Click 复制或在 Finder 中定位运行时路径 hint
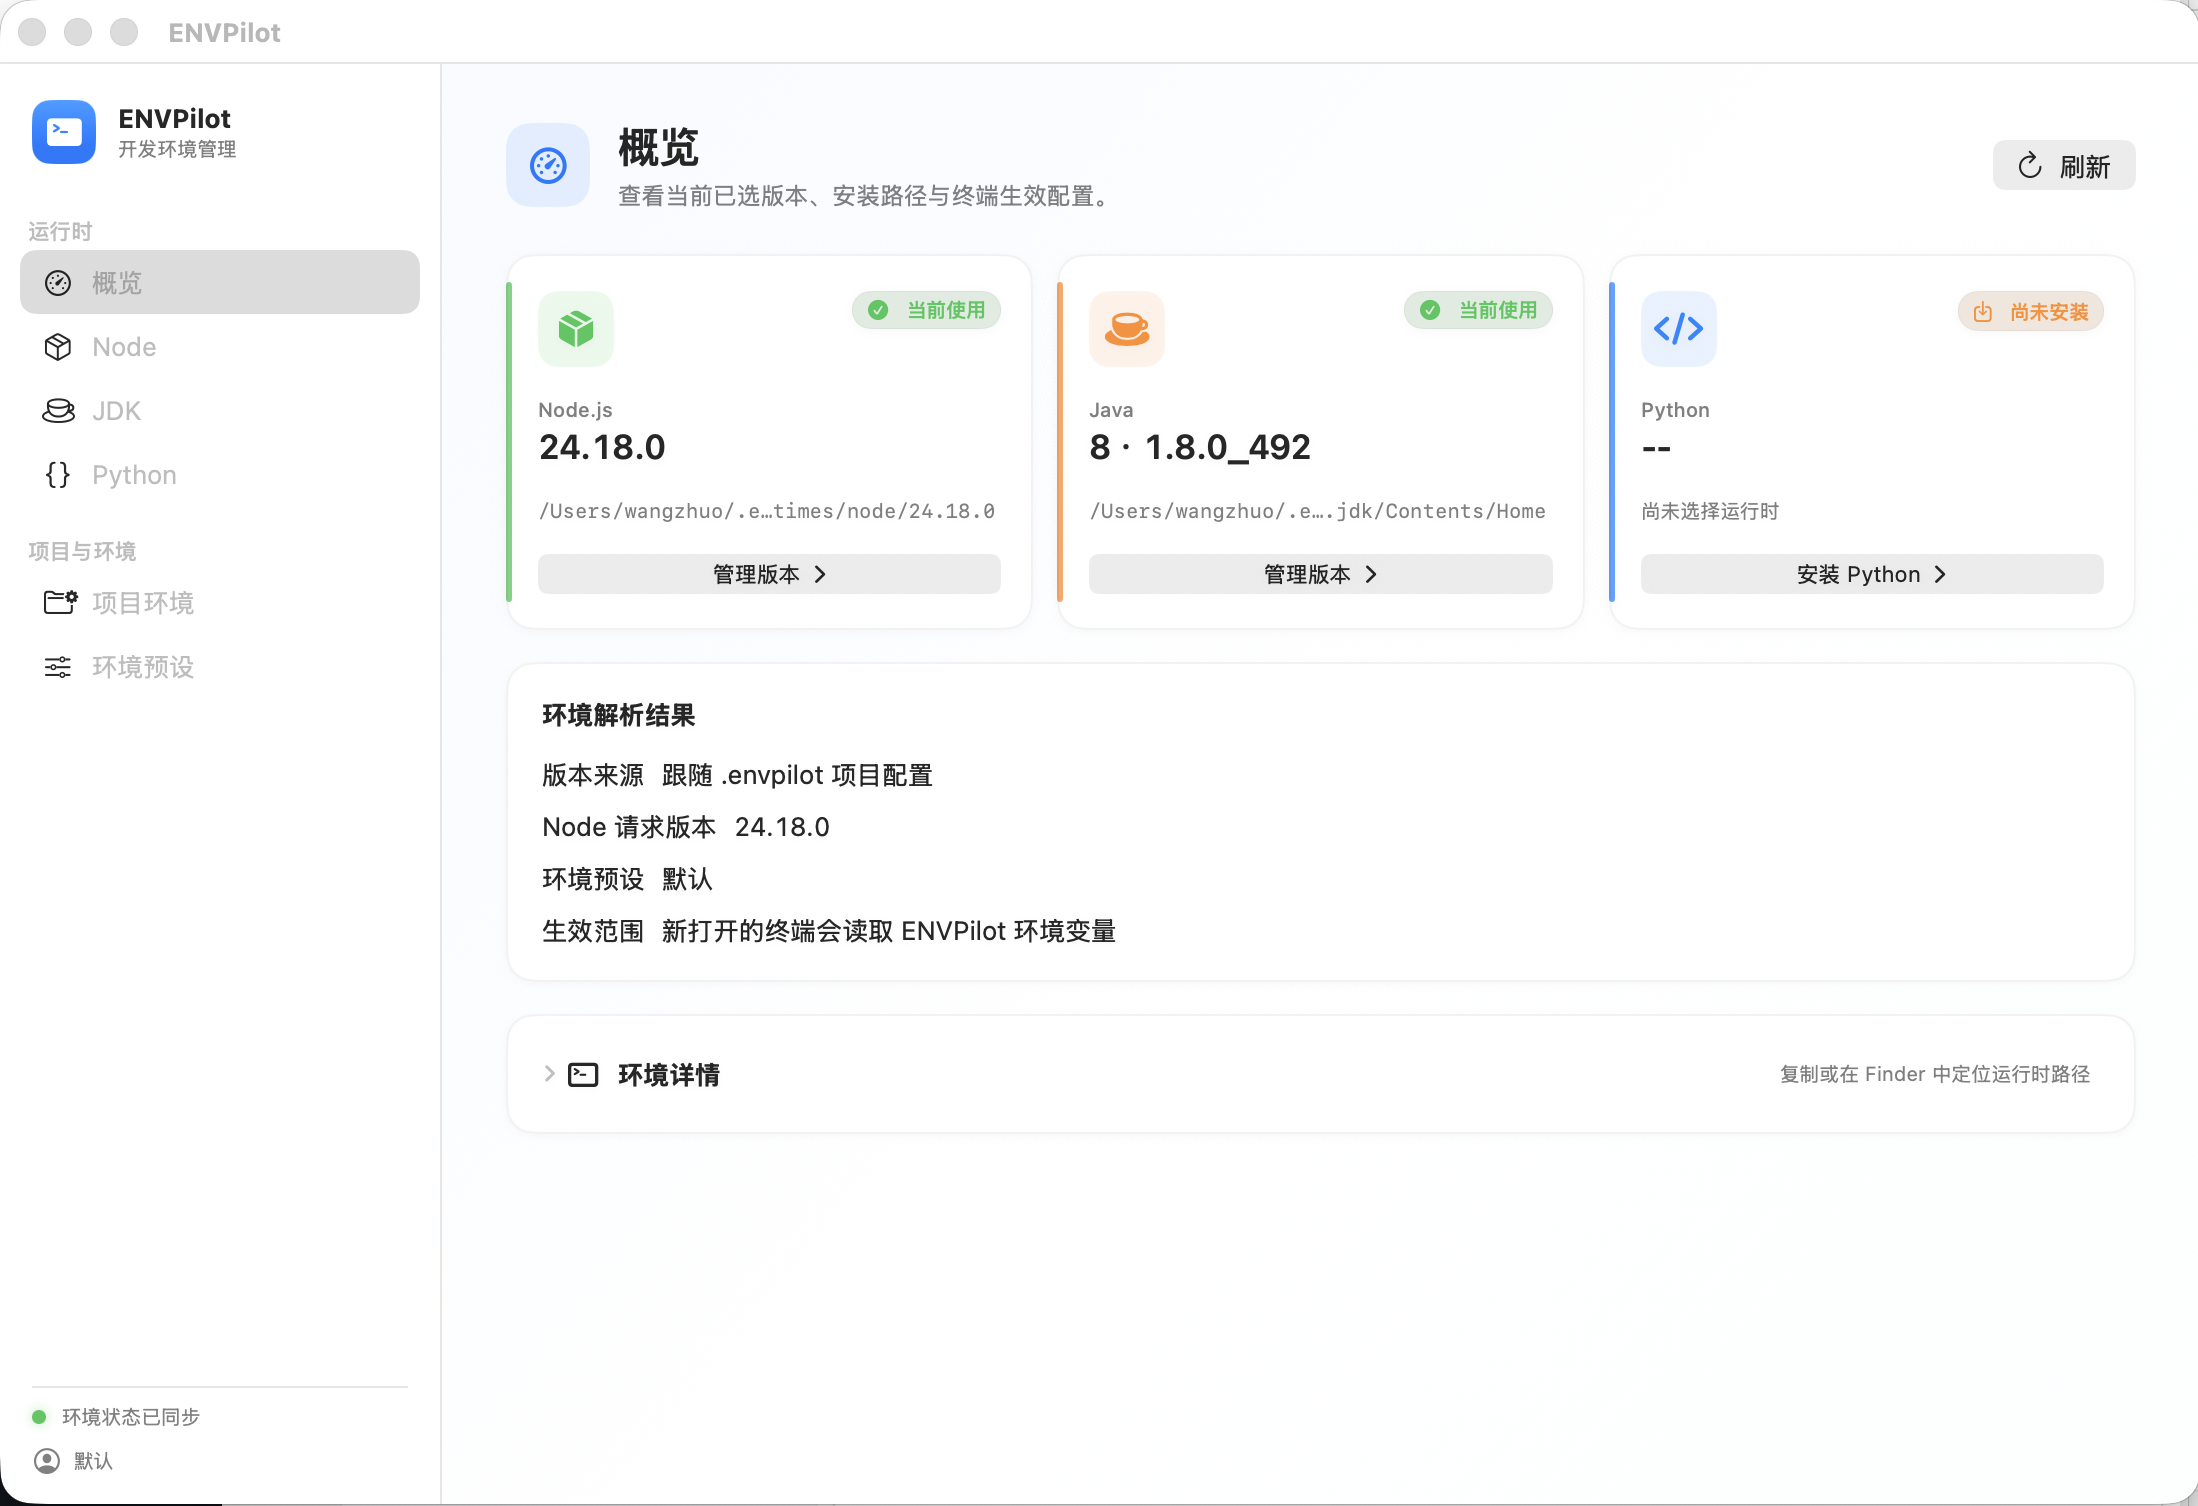Screen dimensions: 2198x1506 pos(1935,1074)
